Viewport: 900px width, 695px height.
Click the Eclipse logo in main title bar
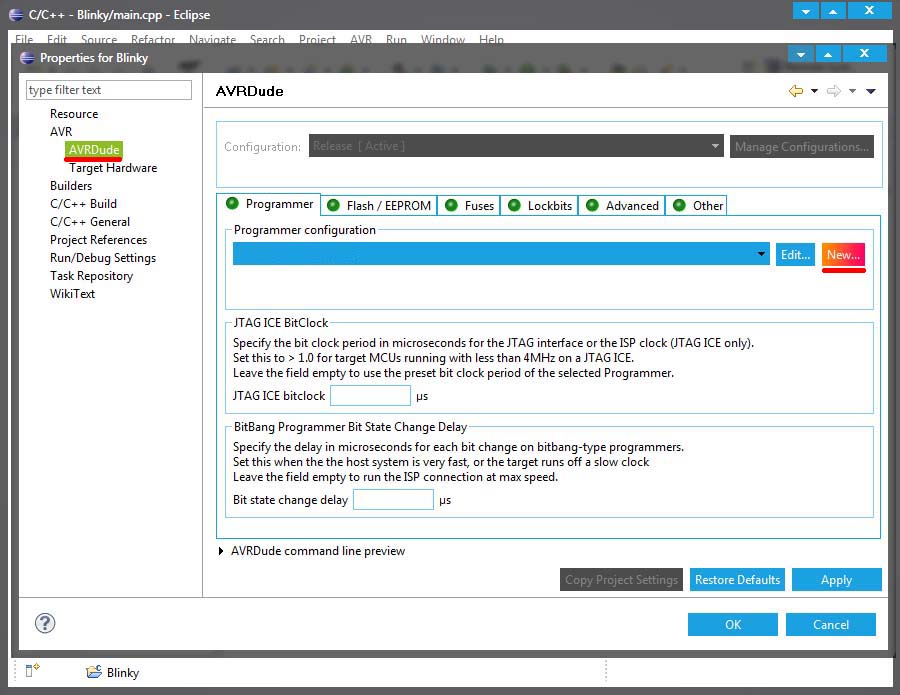click(16, 15)
